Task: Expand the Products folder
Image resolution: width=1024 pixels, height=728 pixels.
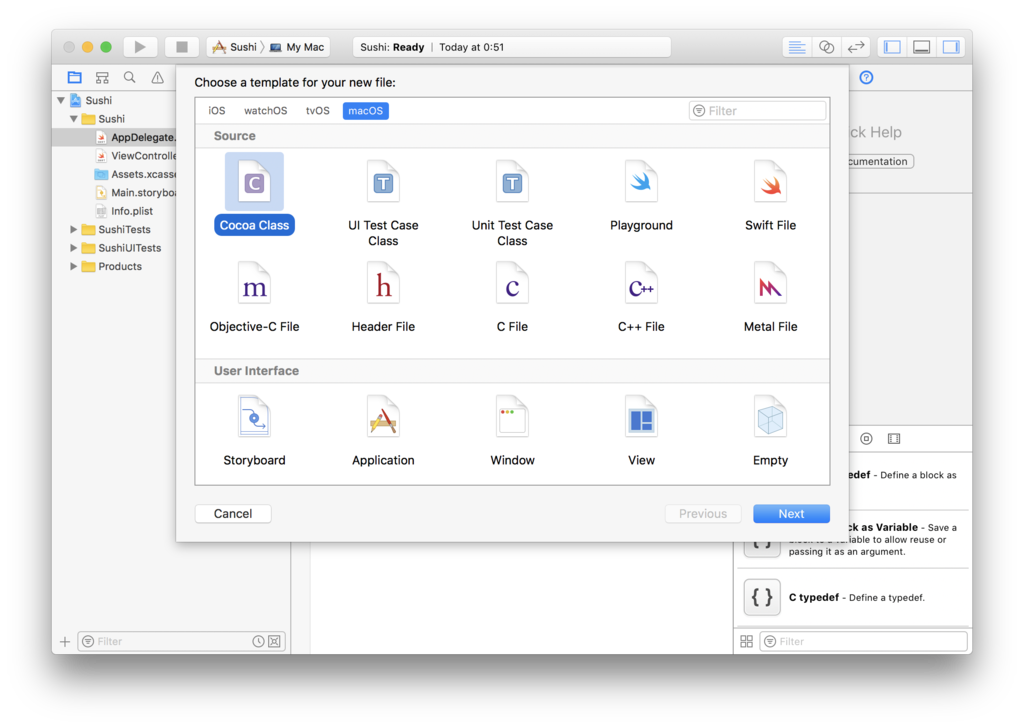Action: point(74,266)
